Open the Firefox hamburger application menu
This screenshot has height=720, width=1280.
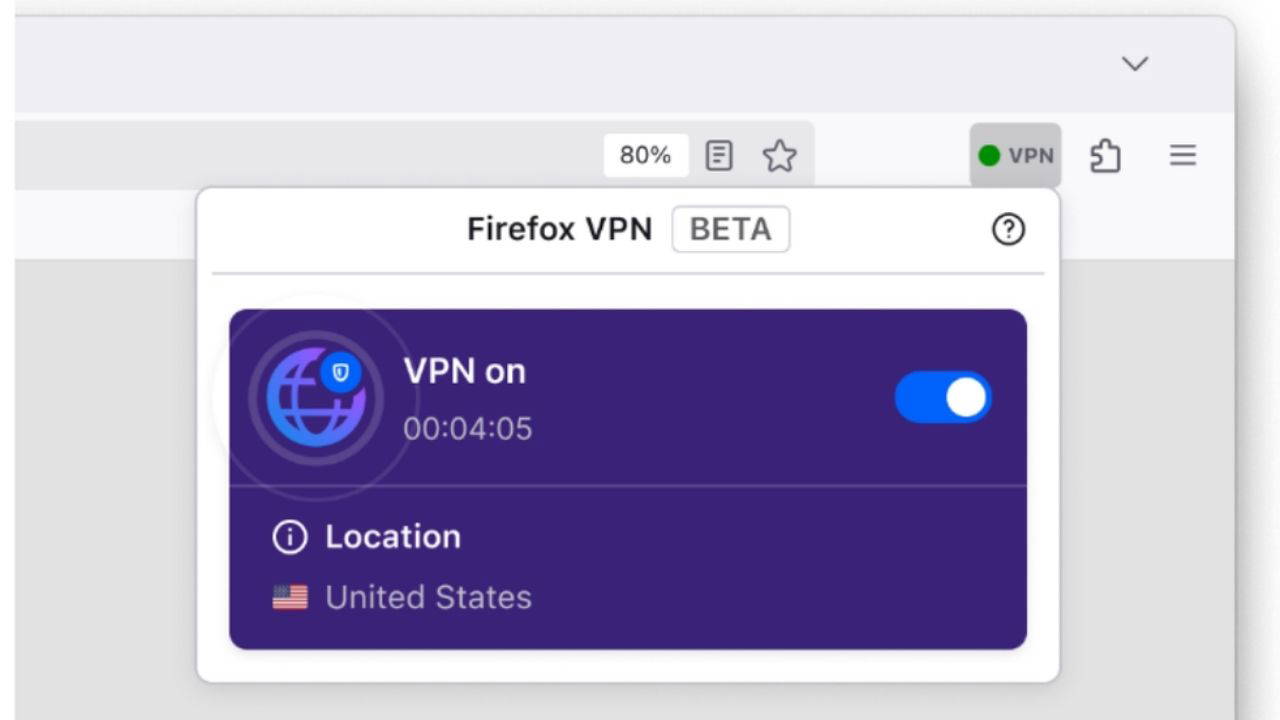pyautogui.click(x=1183, y=155)
